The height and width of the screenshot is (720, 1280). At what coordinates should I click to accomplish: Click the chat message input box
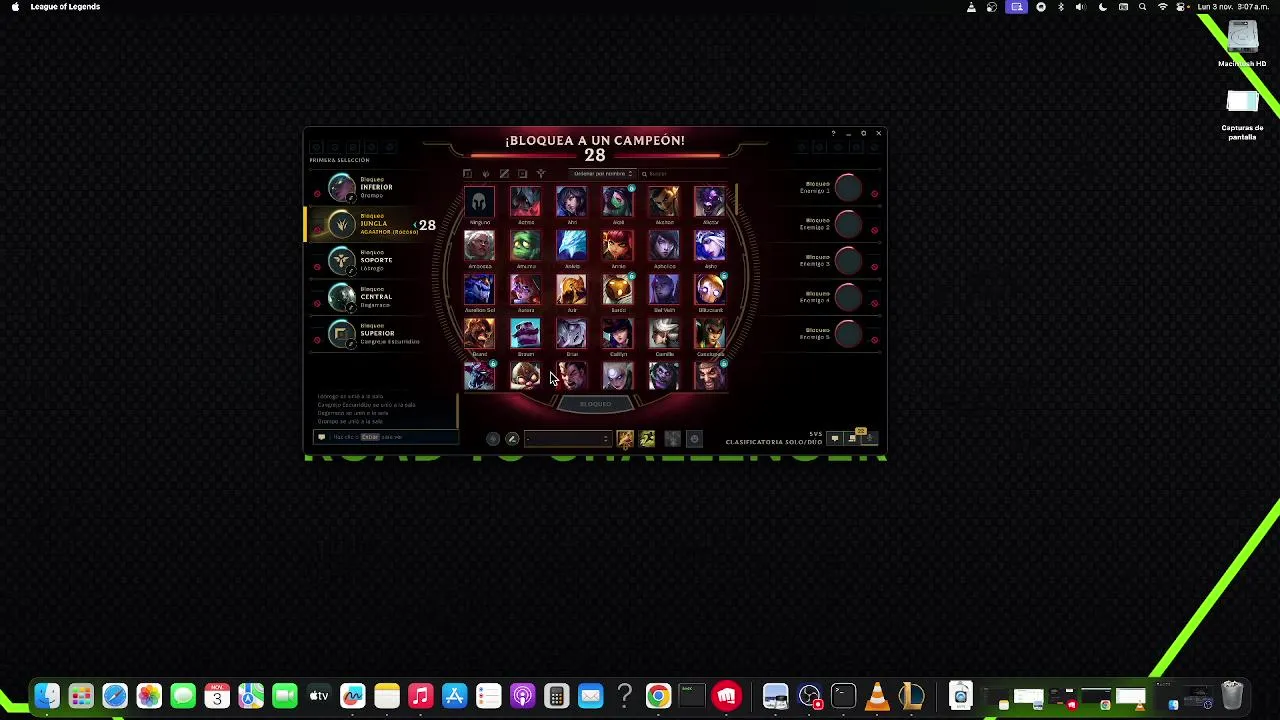(x=385, y=437)
